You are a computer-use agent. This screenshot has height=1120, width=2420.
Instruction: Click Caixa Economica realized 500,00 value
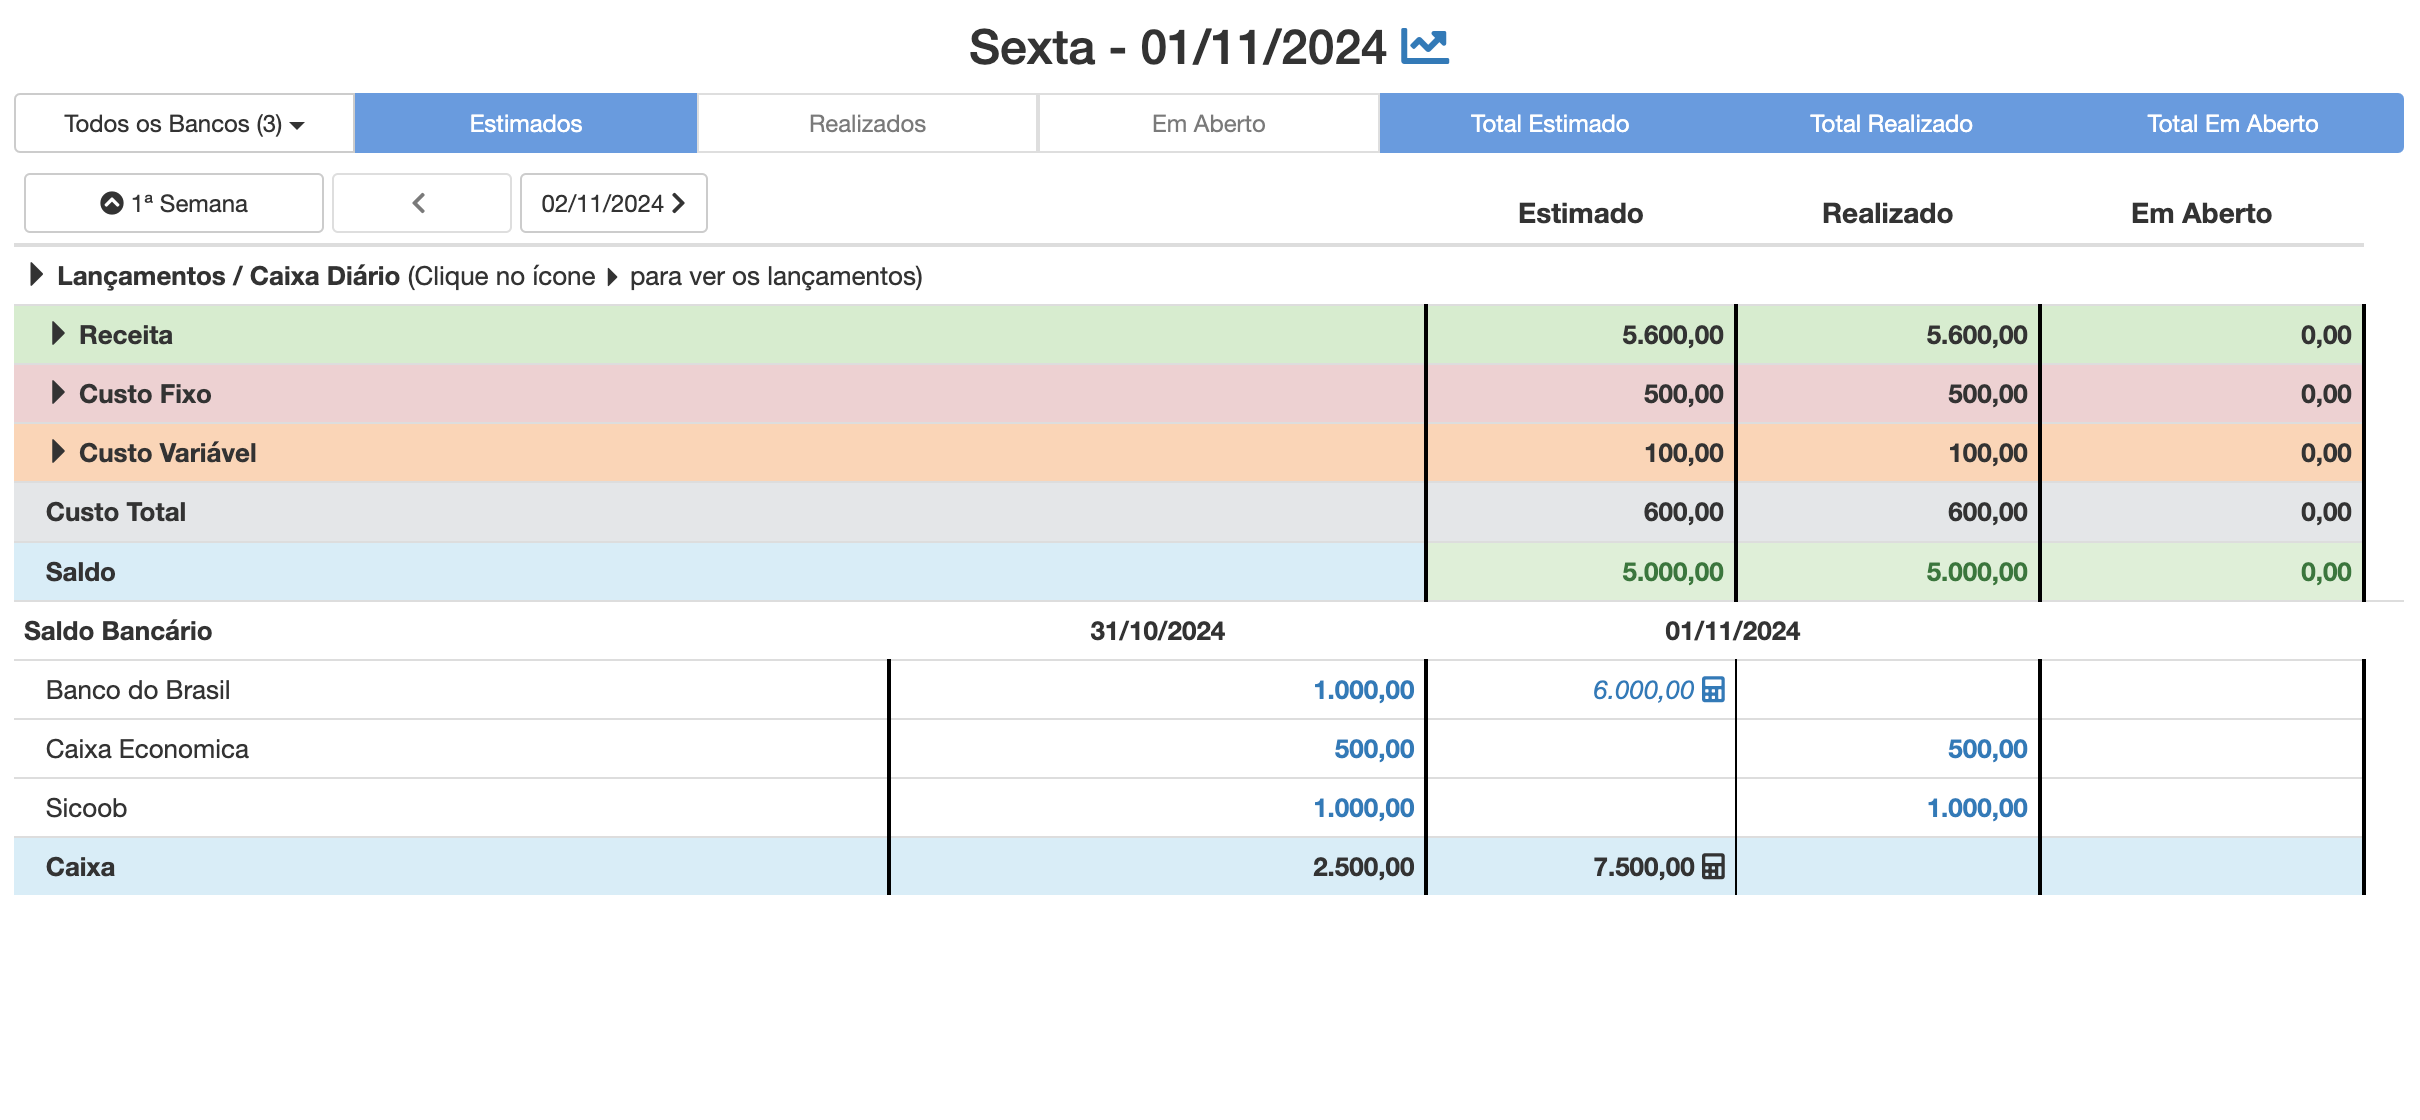(x=1987, y=749)
